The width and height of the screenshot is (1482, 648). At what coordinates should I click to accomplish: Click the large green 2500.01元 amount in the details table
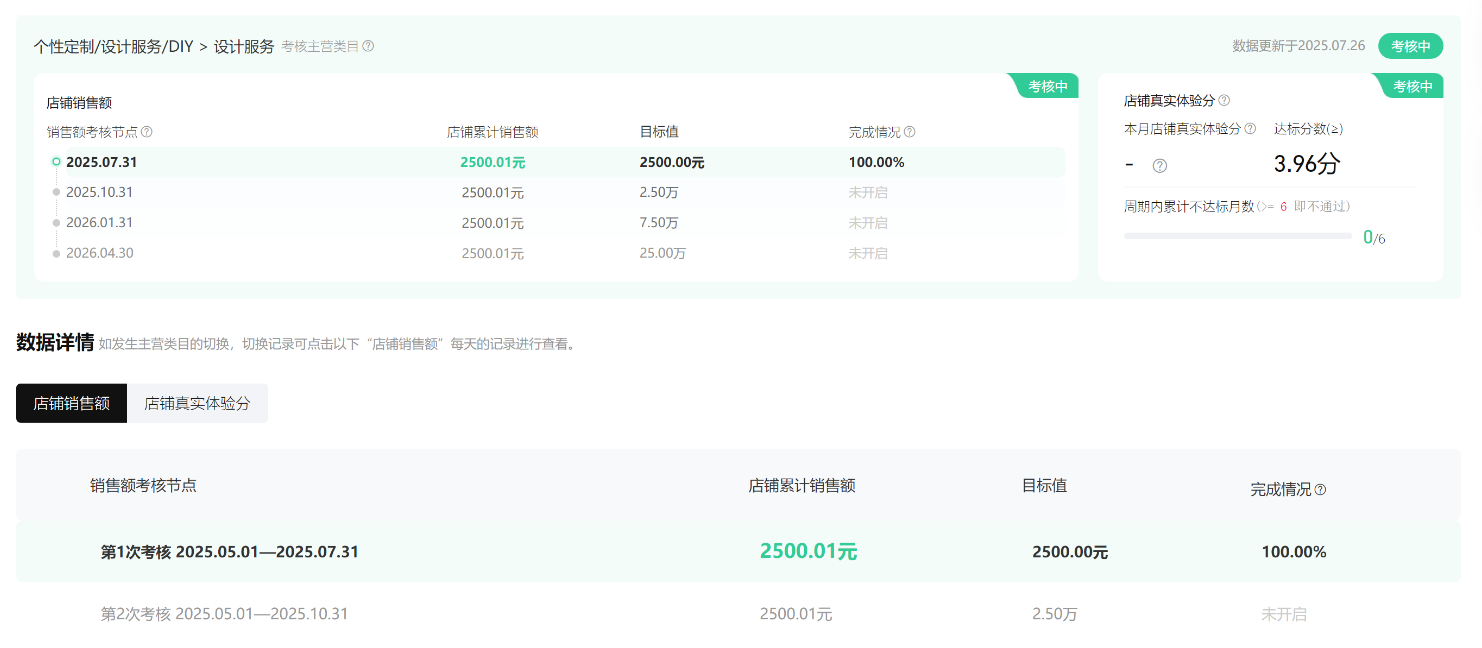pos(808,551)
